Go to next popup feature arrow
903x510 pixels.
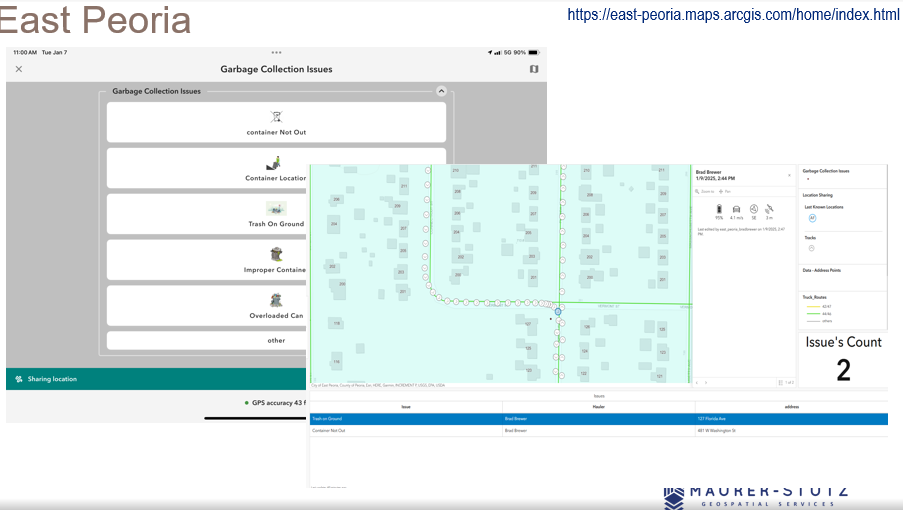706,382
